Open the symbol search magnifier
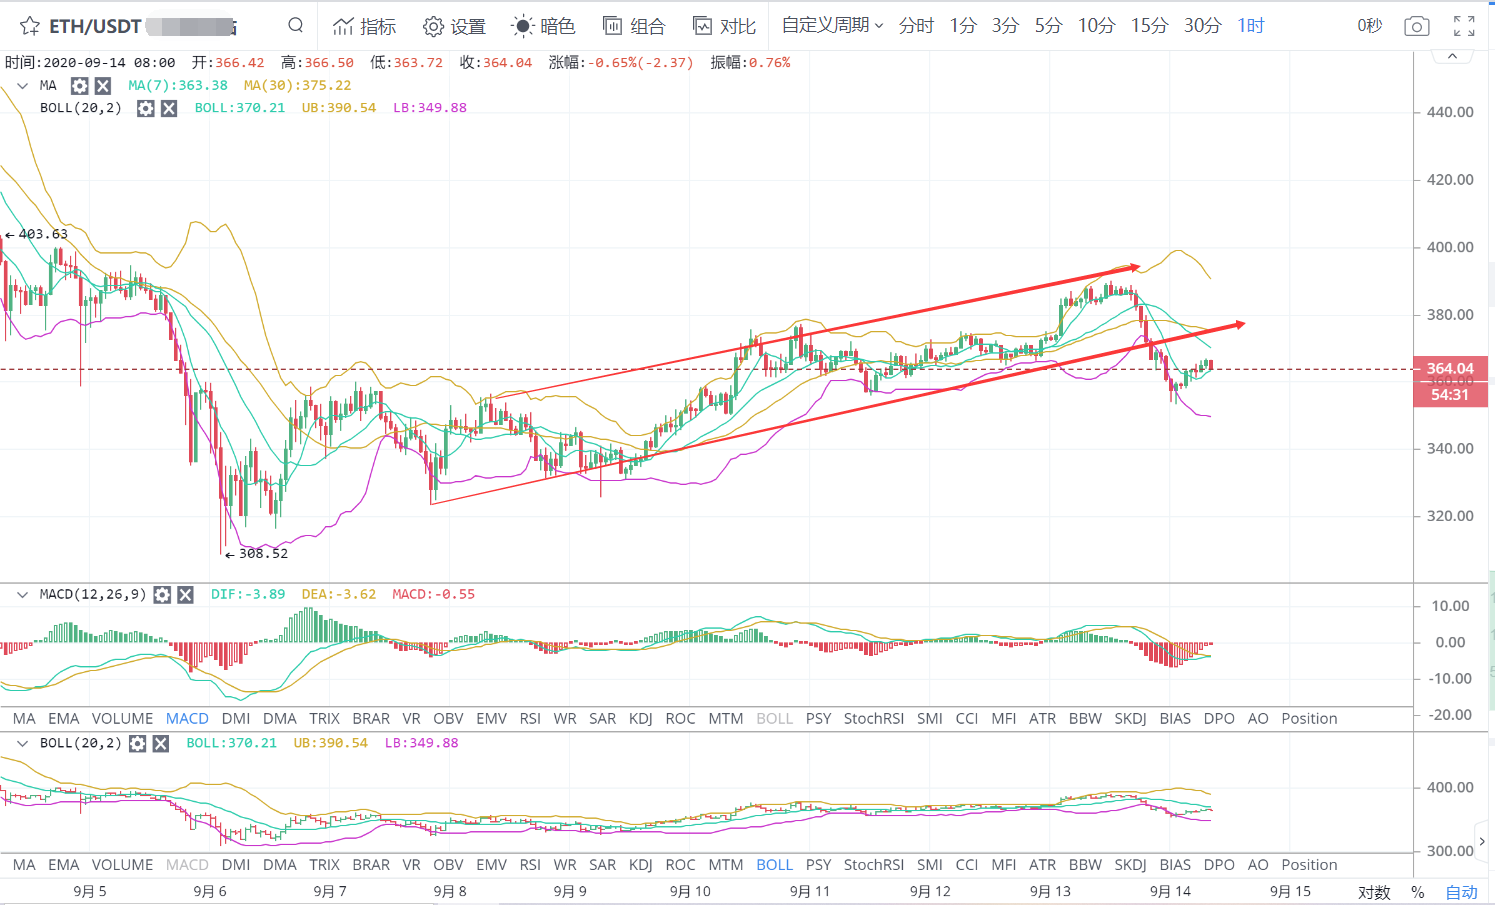1495x905 pixels. tap(295, 25)
